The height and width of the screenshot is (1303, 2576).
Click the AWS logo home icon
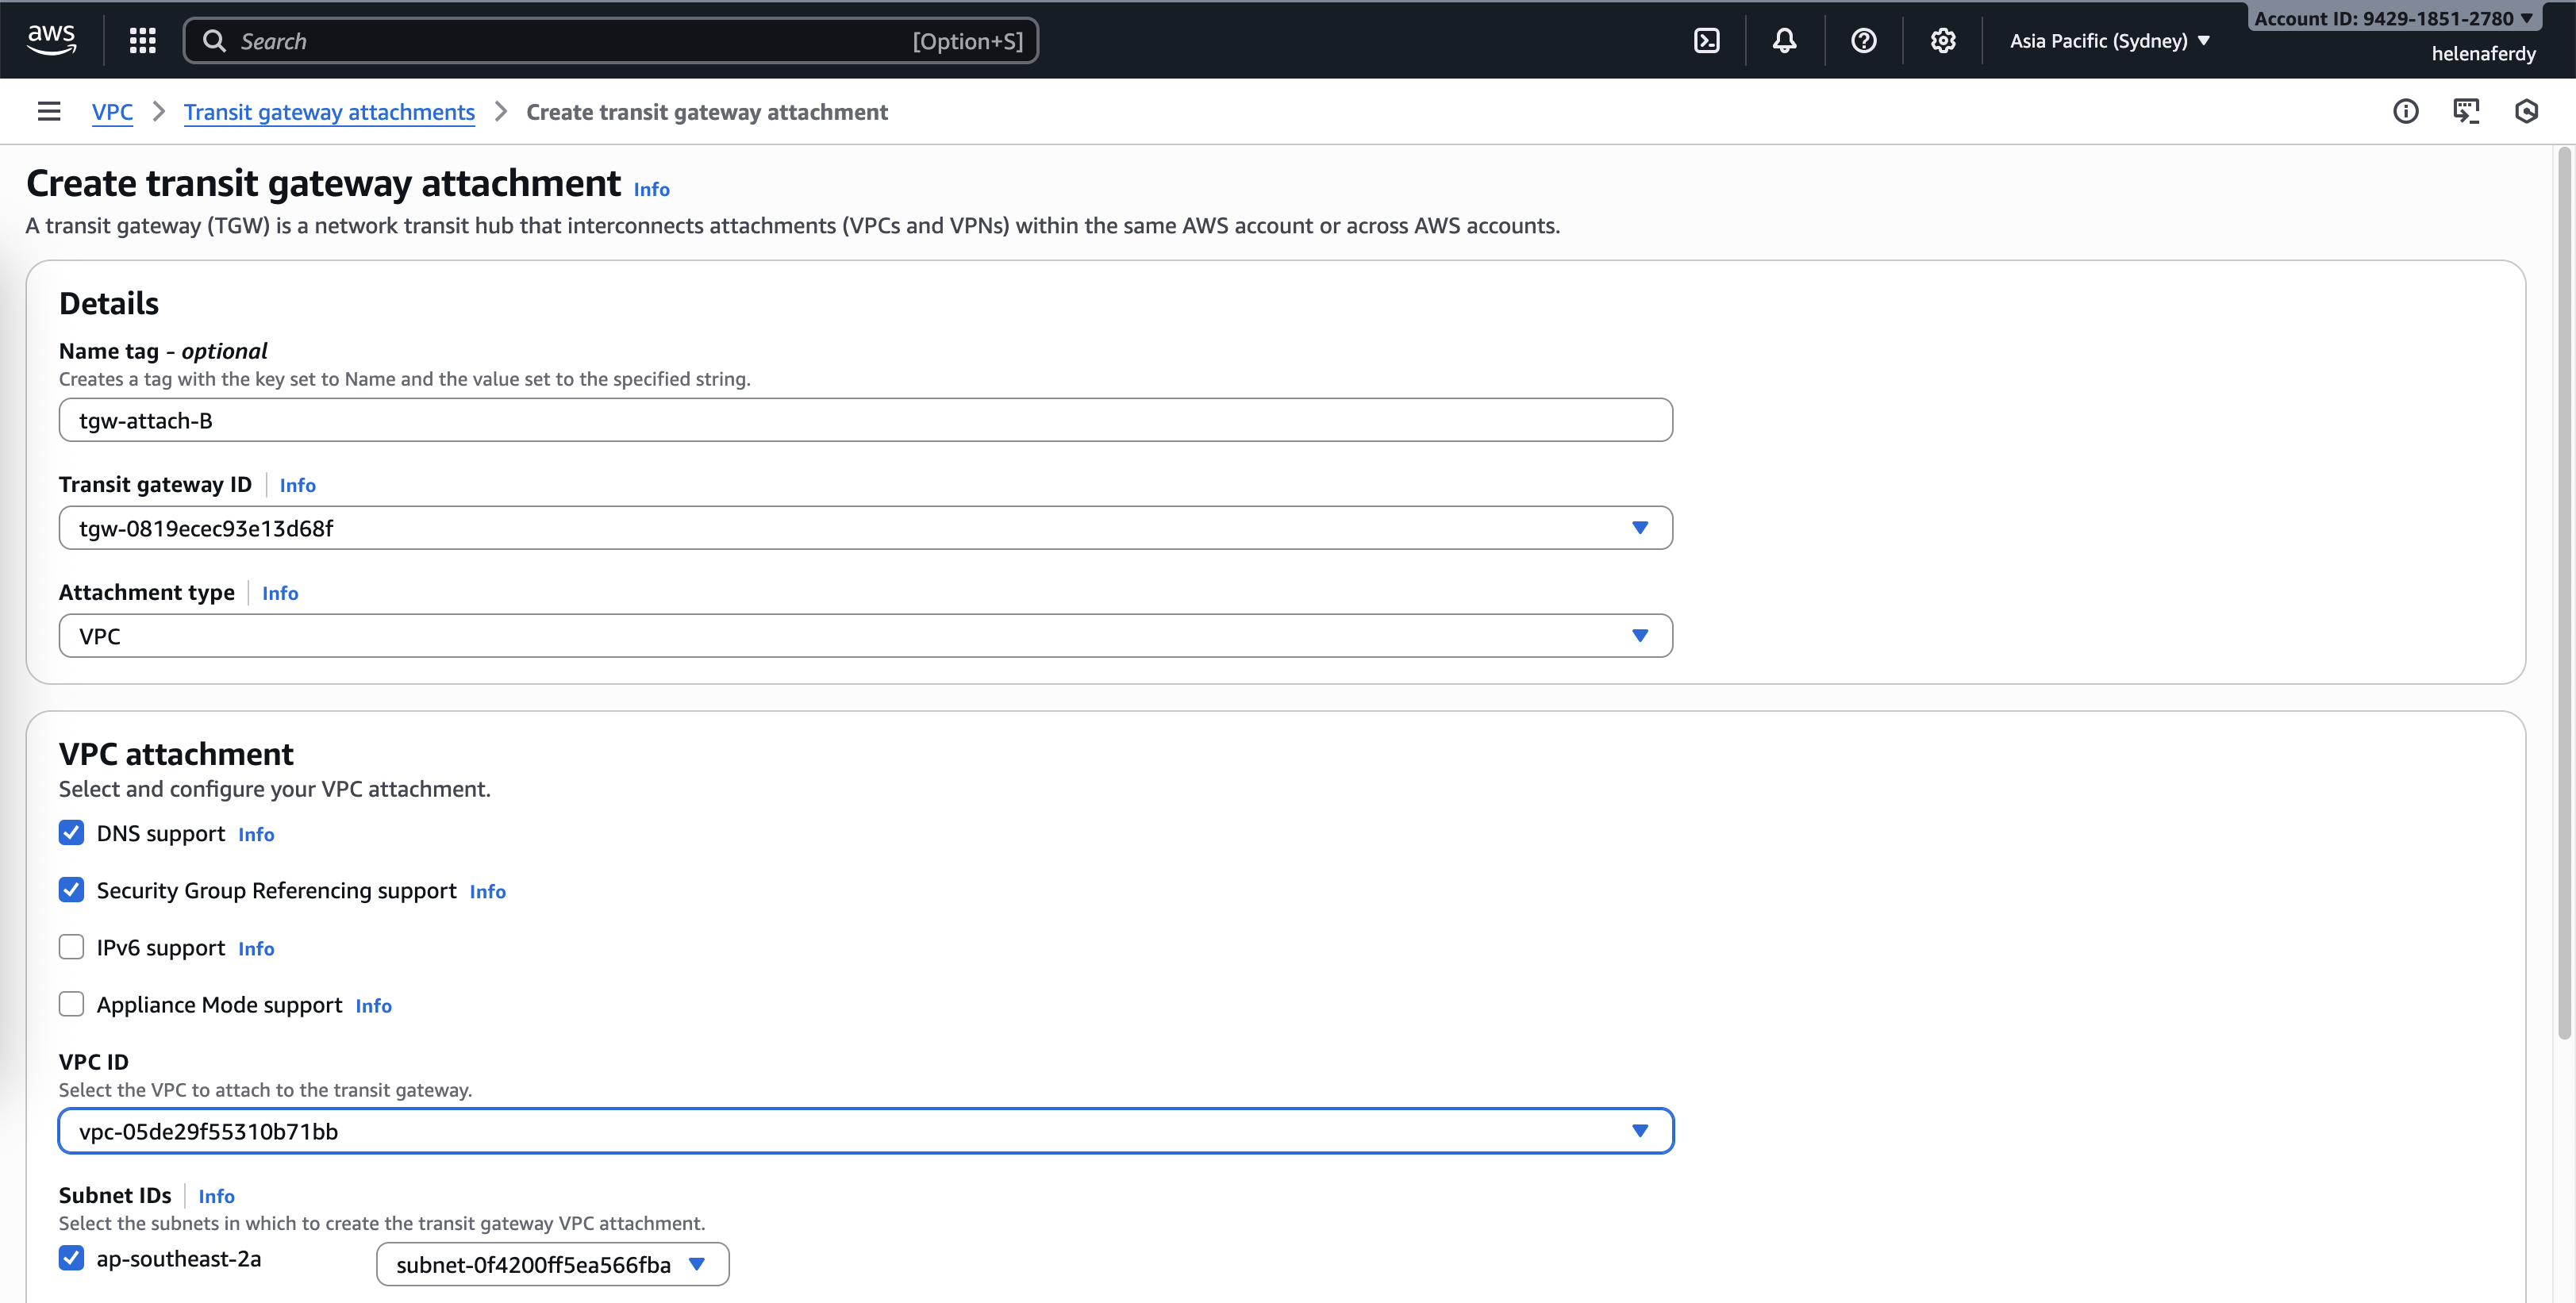[51, 40]
